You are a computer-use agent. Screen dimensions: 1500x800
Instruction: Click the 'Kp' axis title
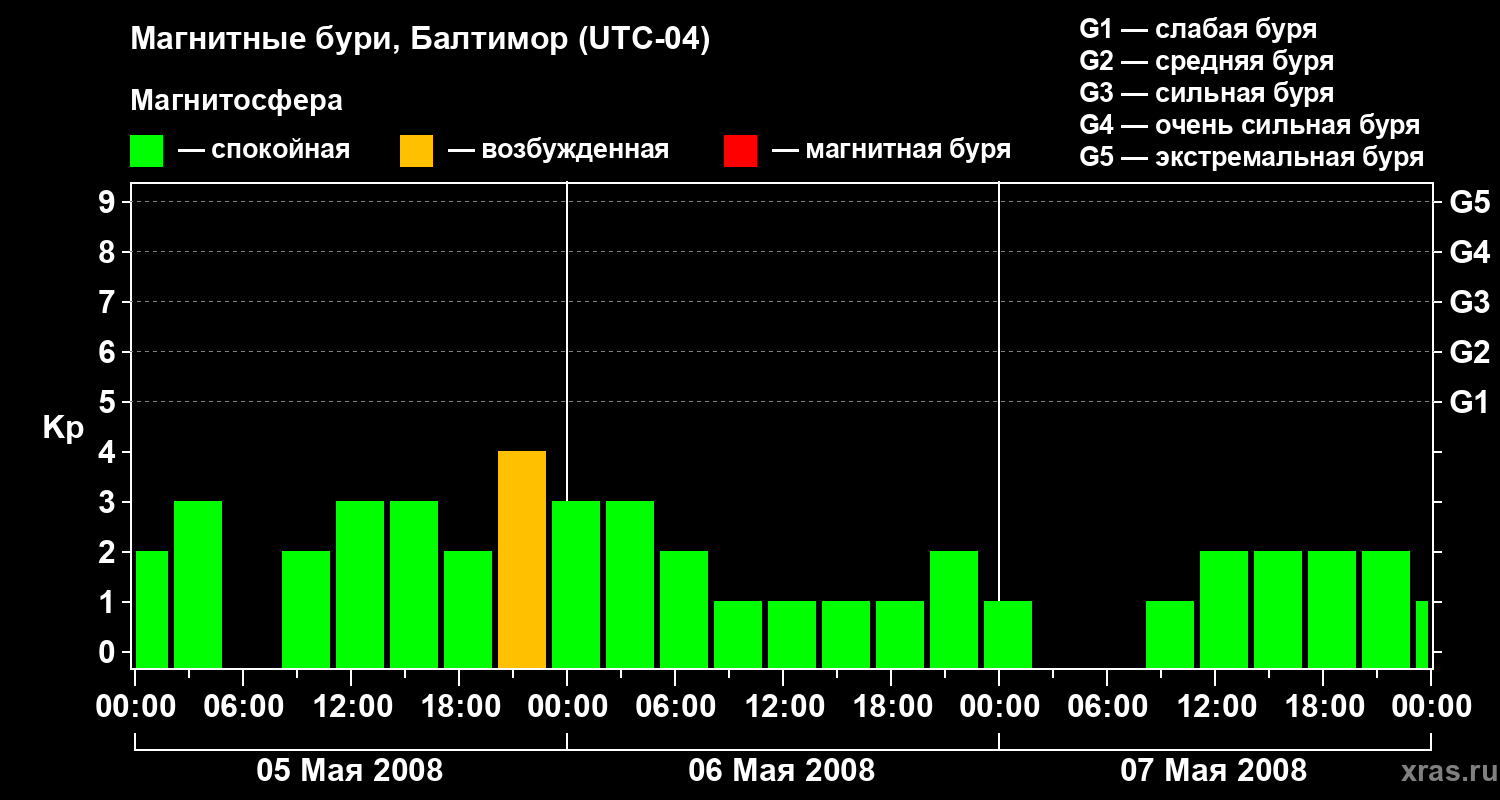pyautogui.click(x=63, y=428)
